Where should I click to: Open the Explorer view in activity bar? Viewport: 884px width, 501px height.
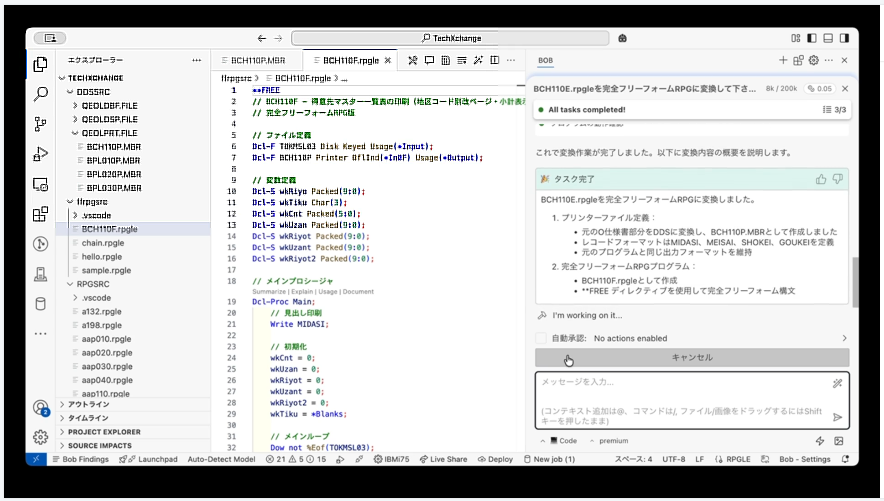click(40, 64)
